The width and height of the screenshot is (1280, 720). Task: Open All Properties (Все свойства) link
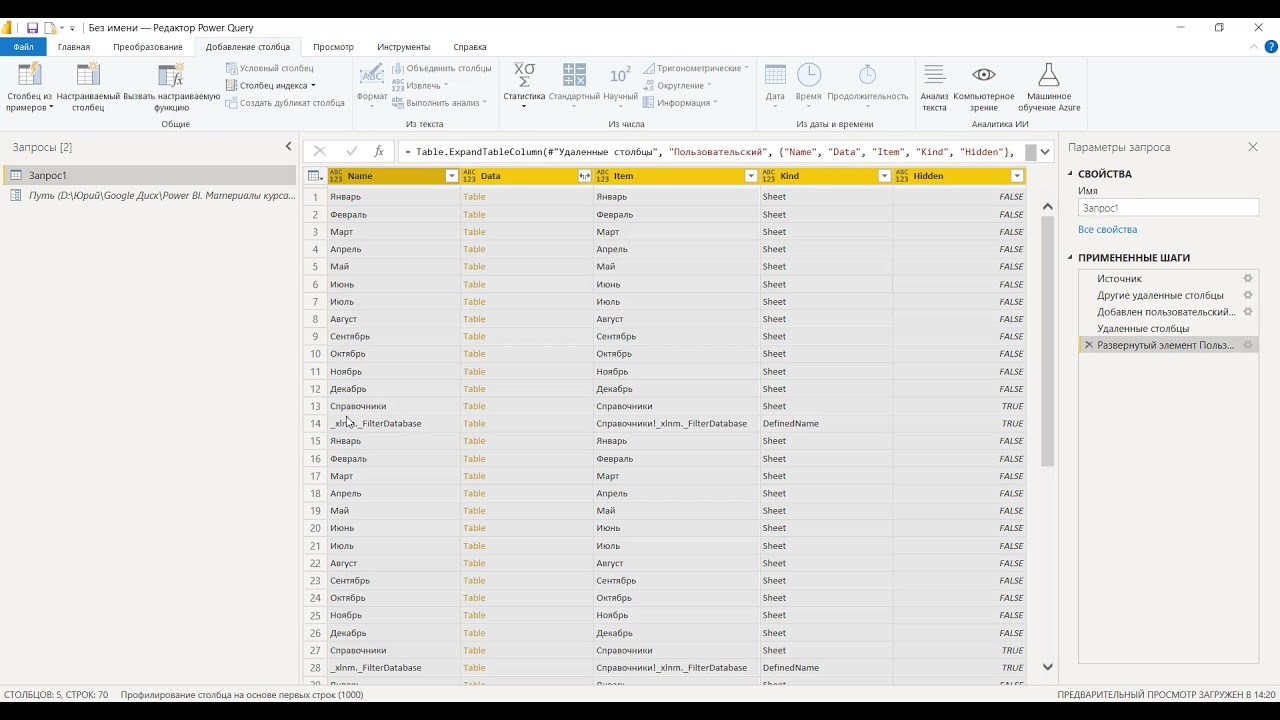tap(1107, 229)
